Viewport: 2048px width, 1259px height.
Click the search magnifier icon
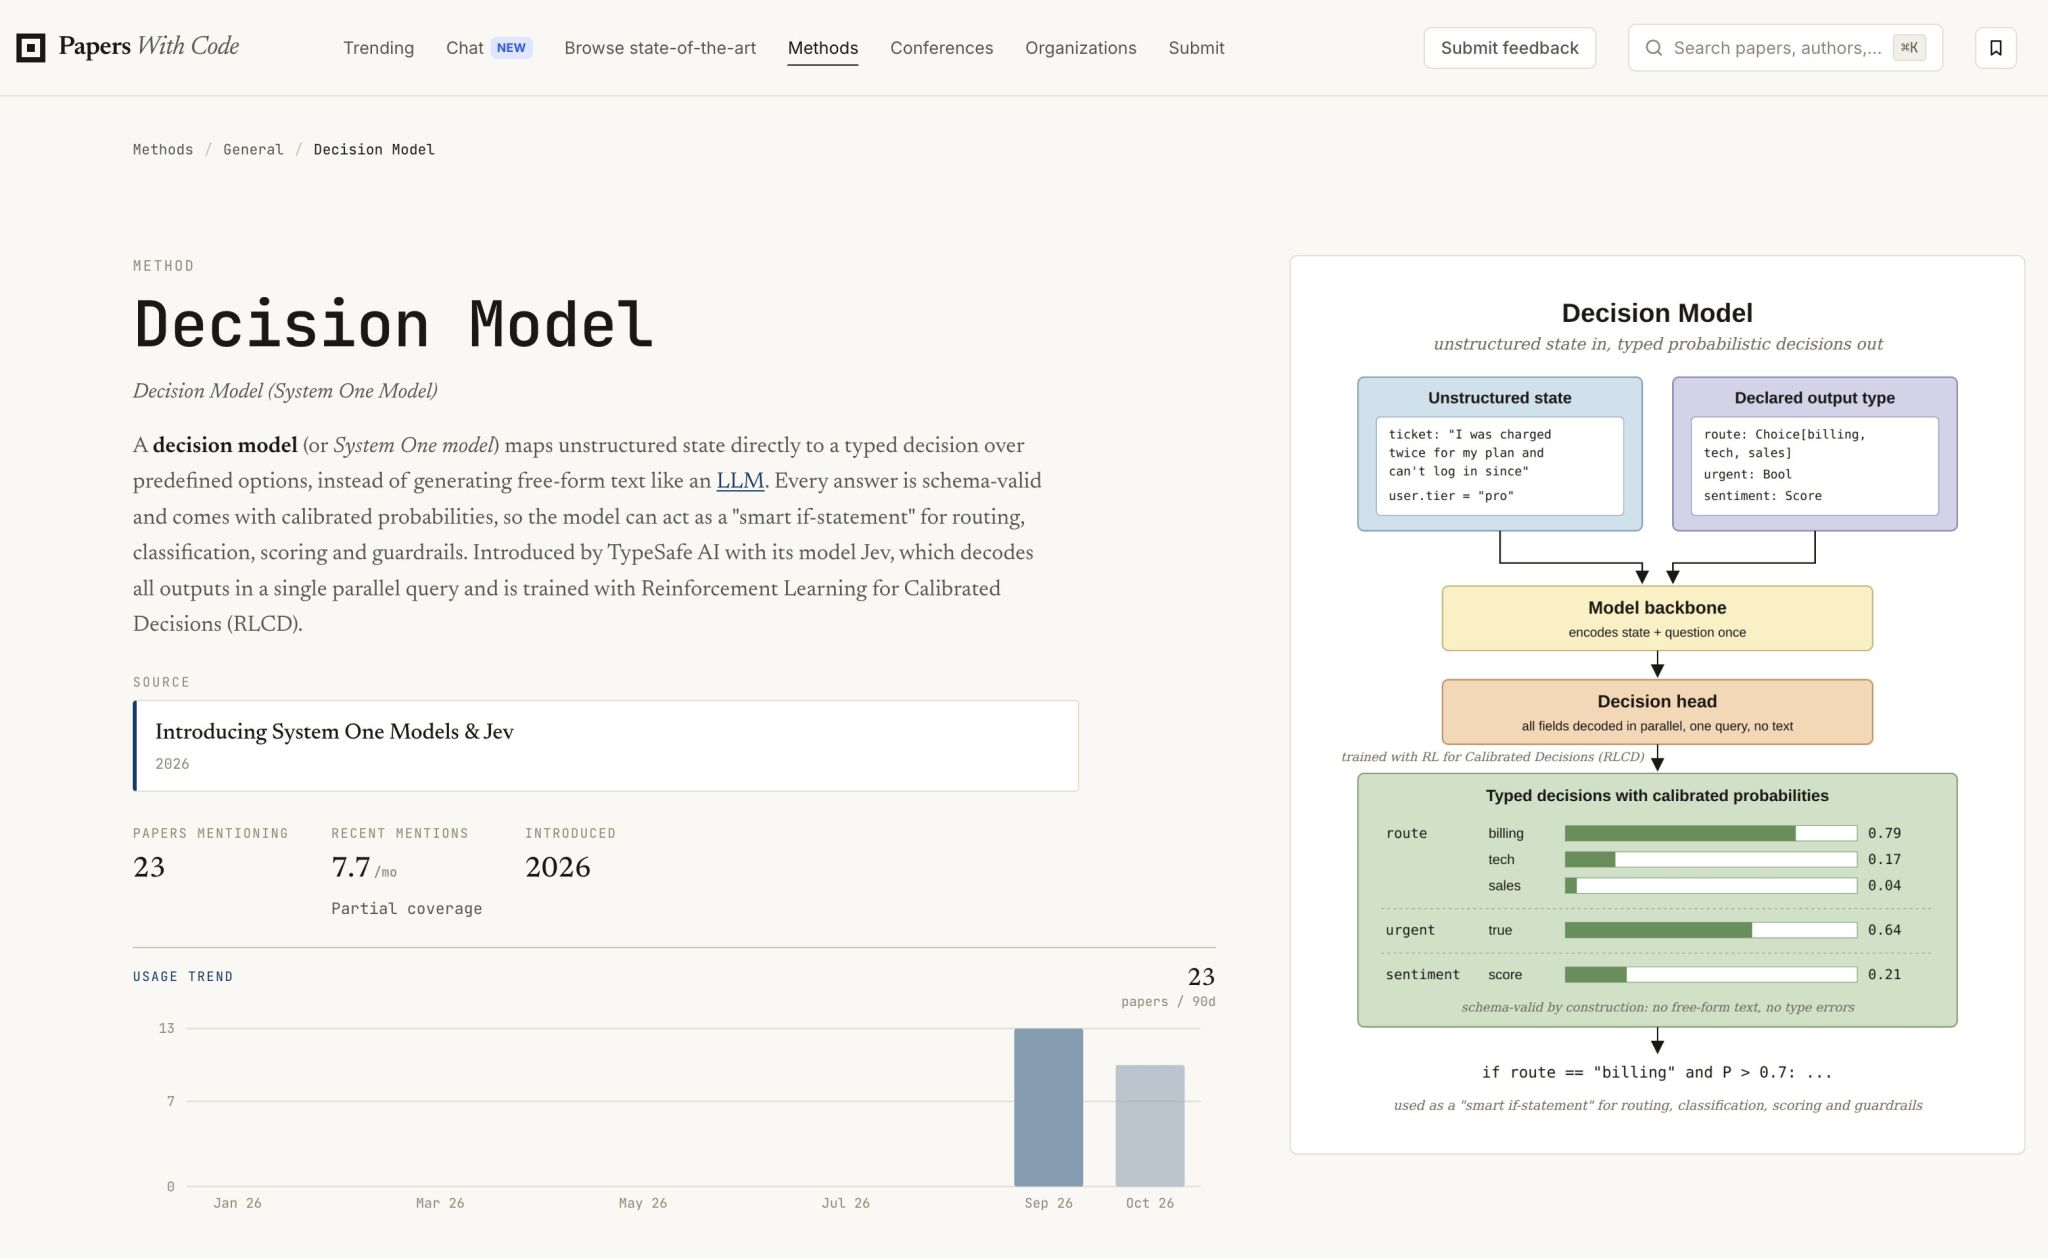click(x=1654, y=48)
